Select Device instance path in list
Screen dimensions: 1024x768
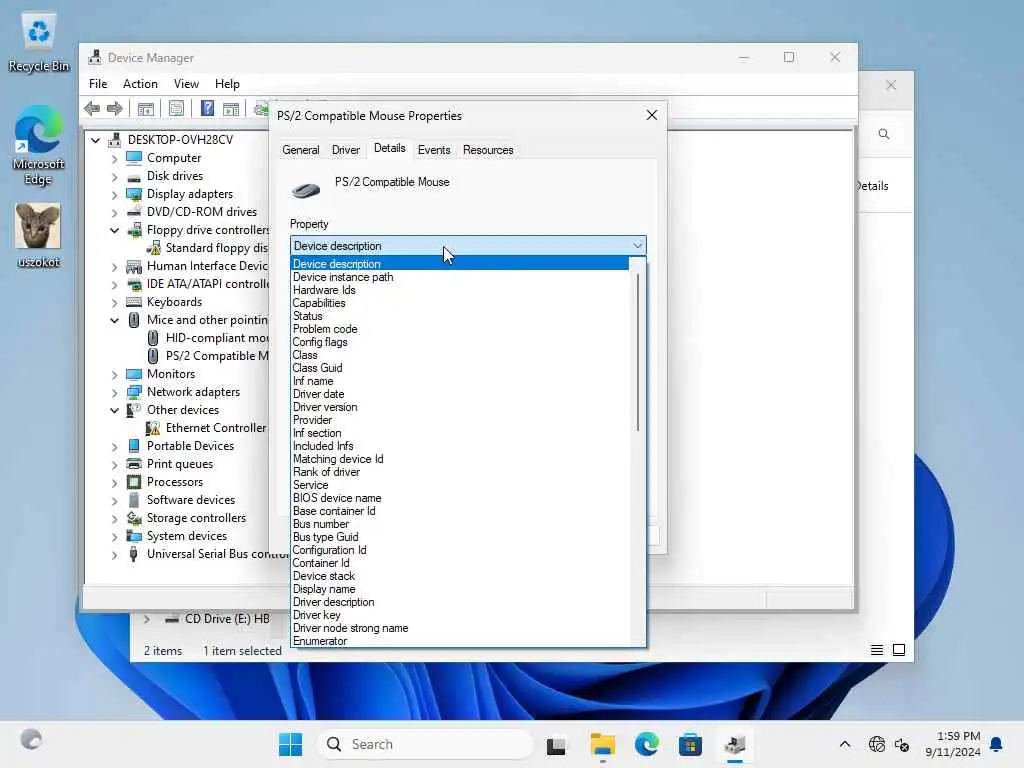[x=460, y=277]
